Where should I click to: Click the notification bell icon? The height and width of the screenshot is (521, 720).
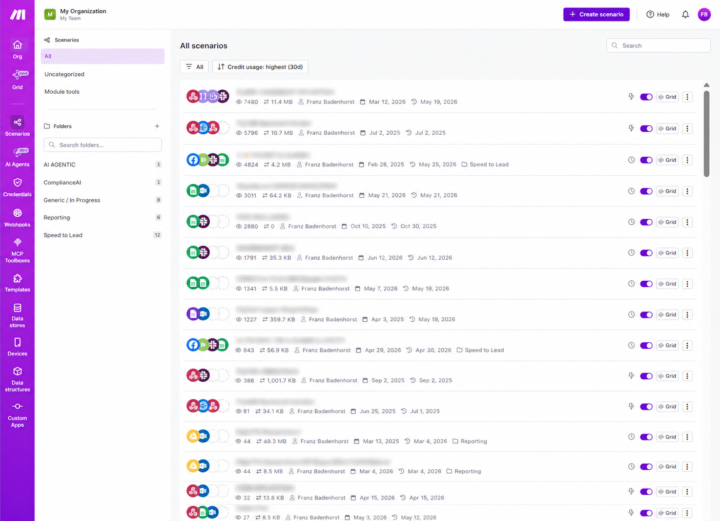click(x=685, y=15)
